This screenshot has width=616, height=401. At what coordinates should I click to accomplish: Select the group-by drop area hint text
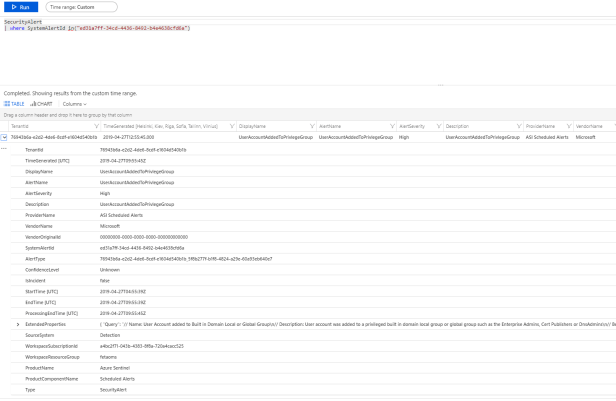tap(68, 115)
